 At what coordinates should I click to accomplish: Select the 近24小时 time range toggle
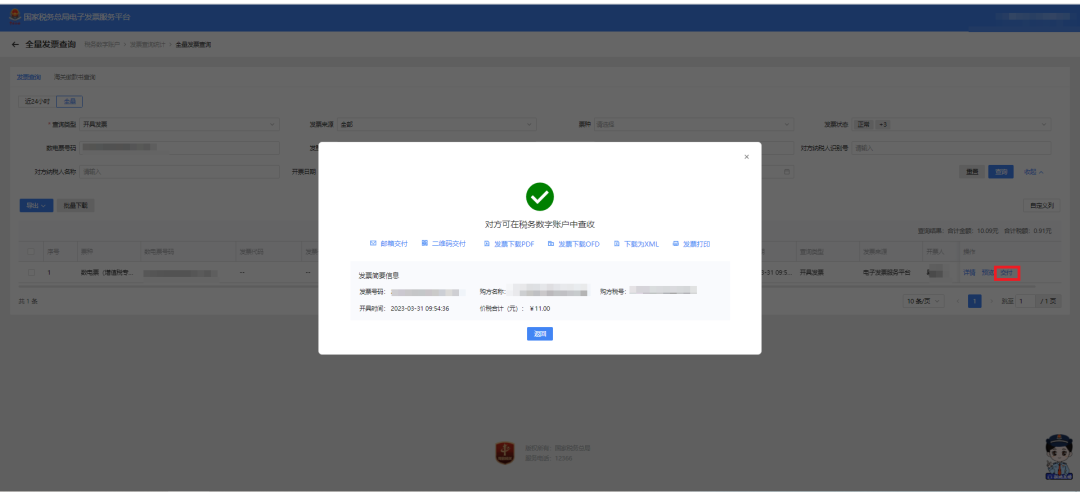tap(37, 101)
